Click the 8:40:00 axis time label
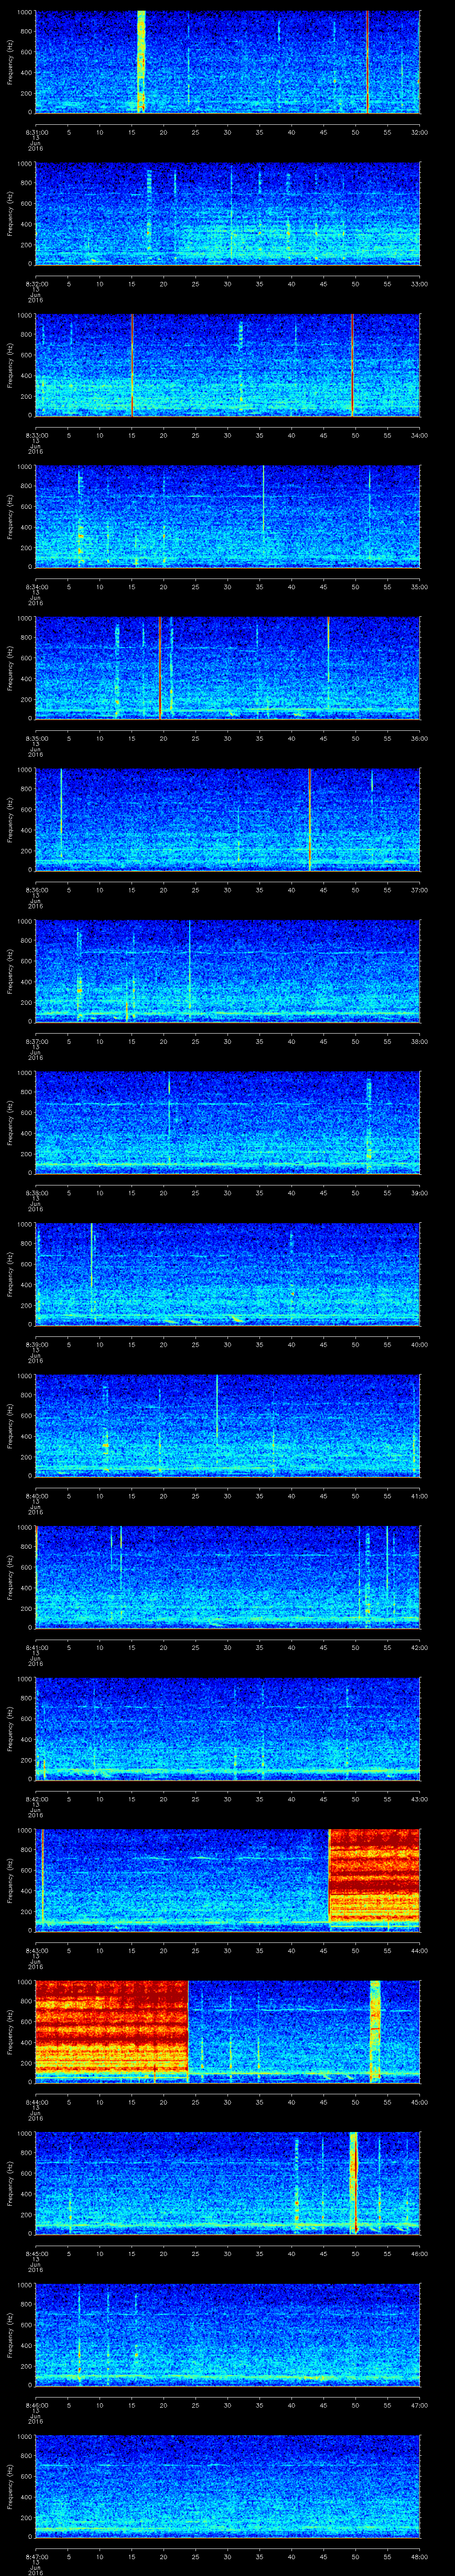This screenshot has width=455, height=2576. click(x=36, y=1496)
